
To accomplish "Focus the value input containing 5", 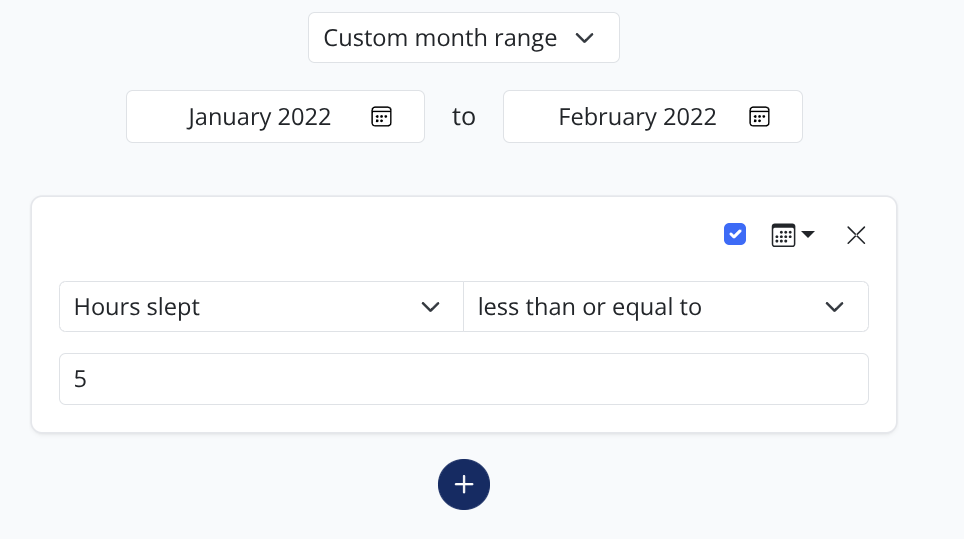I will coord(463,379).
